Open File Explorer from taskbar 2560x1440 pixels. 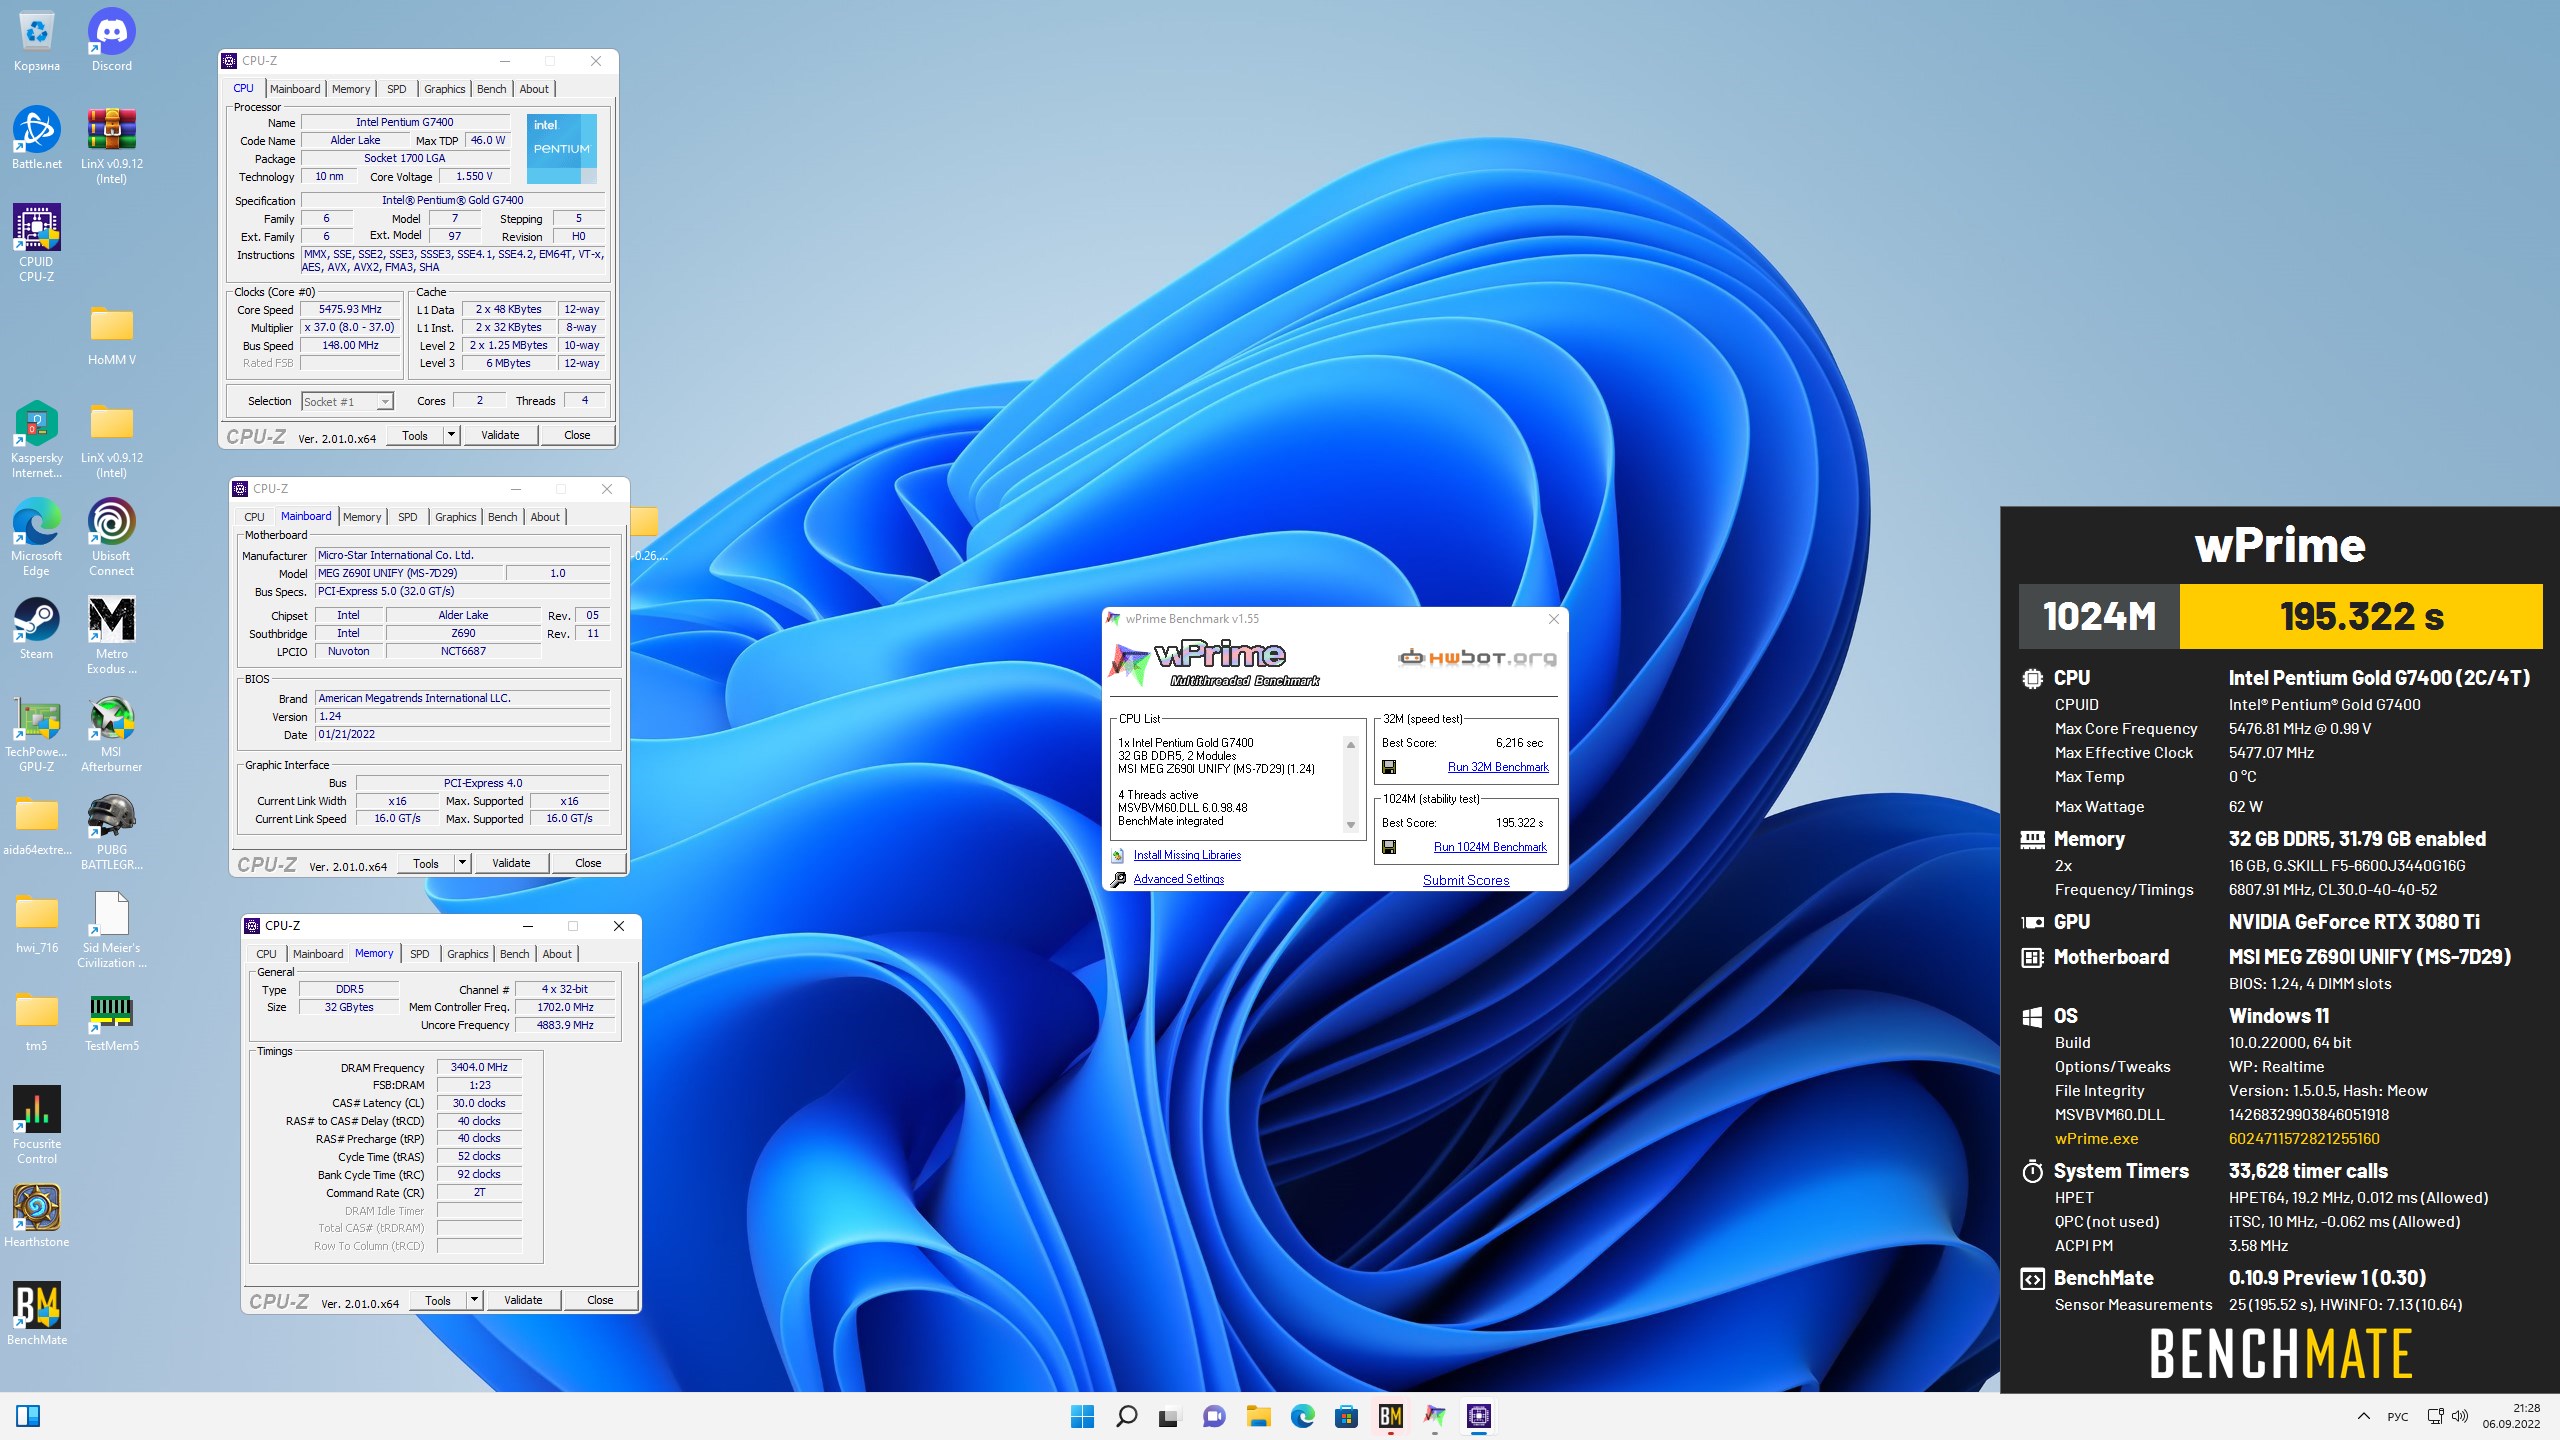(1258, 1415)
